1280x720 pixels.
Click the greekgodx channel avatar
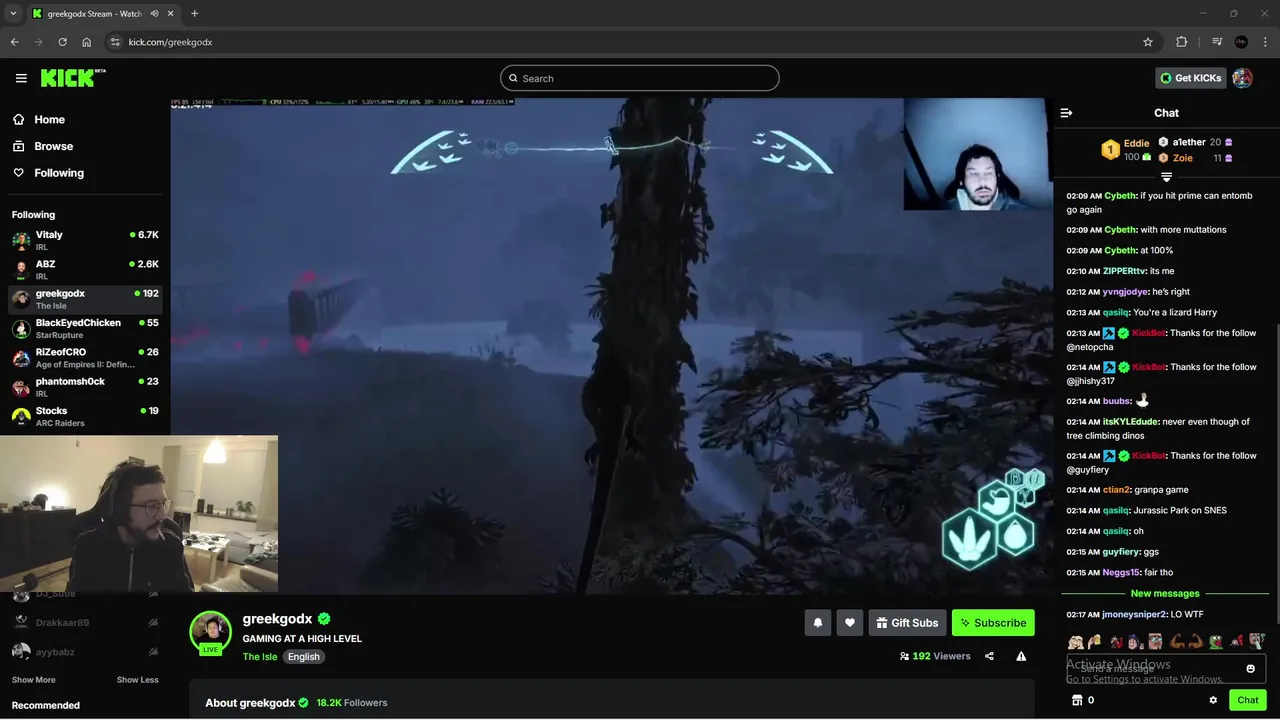click(211, 632)
